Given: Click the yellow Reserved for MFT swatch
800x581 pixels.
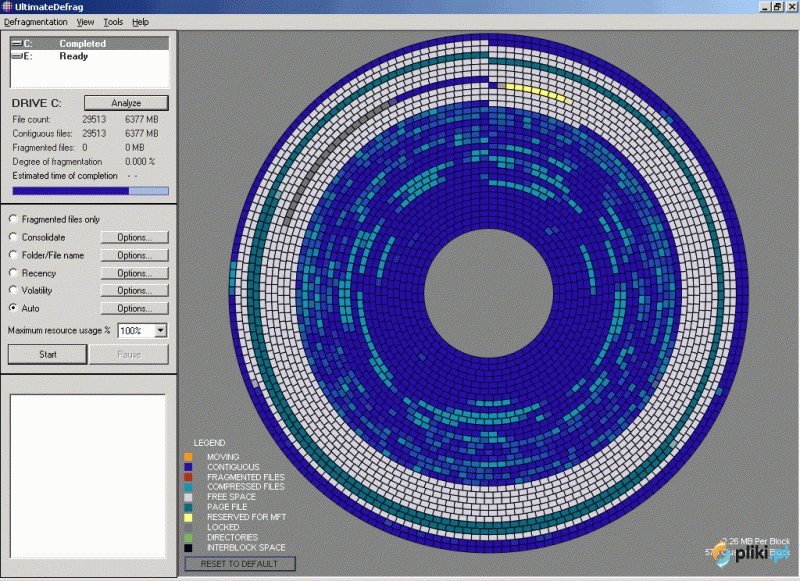Looking at the screenshot, I should tap(188, 517).
